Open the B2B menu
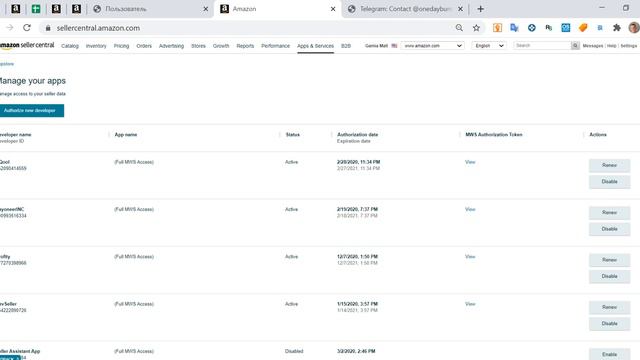The image size is (640, 360). tap(346, 46)
